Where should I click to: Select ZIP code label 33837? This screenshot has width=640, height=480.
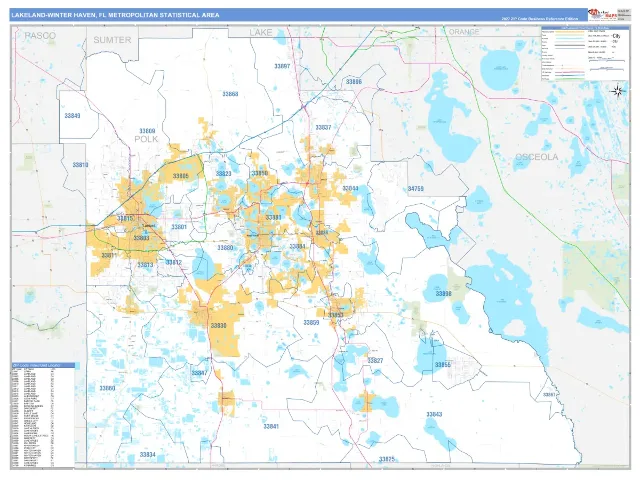point(323,128)
